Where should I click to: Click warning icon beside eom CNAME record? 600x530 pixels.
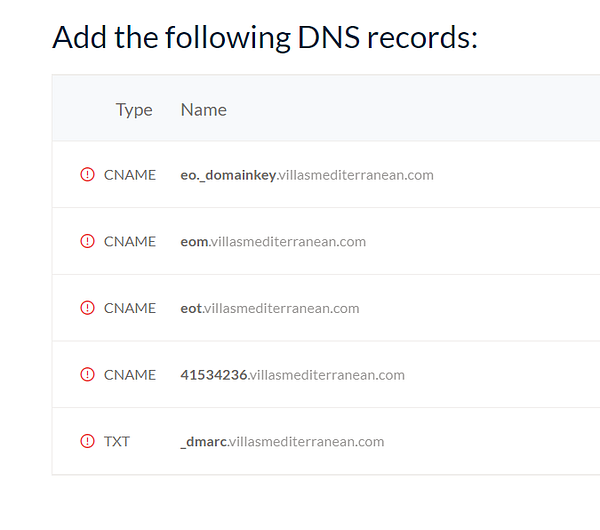click(x=87, y=241)
